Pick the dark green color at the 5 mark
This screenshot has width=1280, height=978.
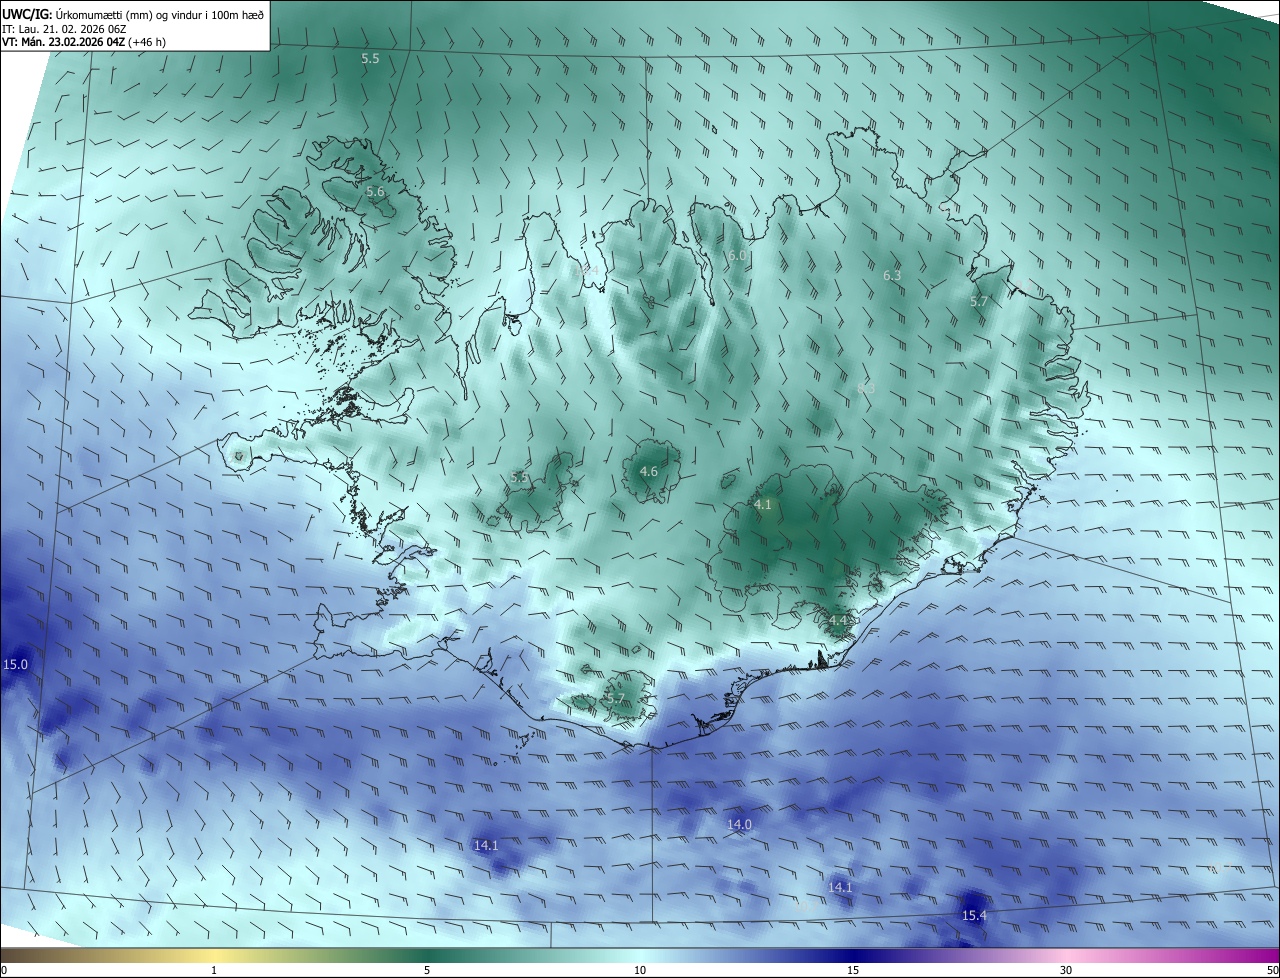(x=427, y=955)
